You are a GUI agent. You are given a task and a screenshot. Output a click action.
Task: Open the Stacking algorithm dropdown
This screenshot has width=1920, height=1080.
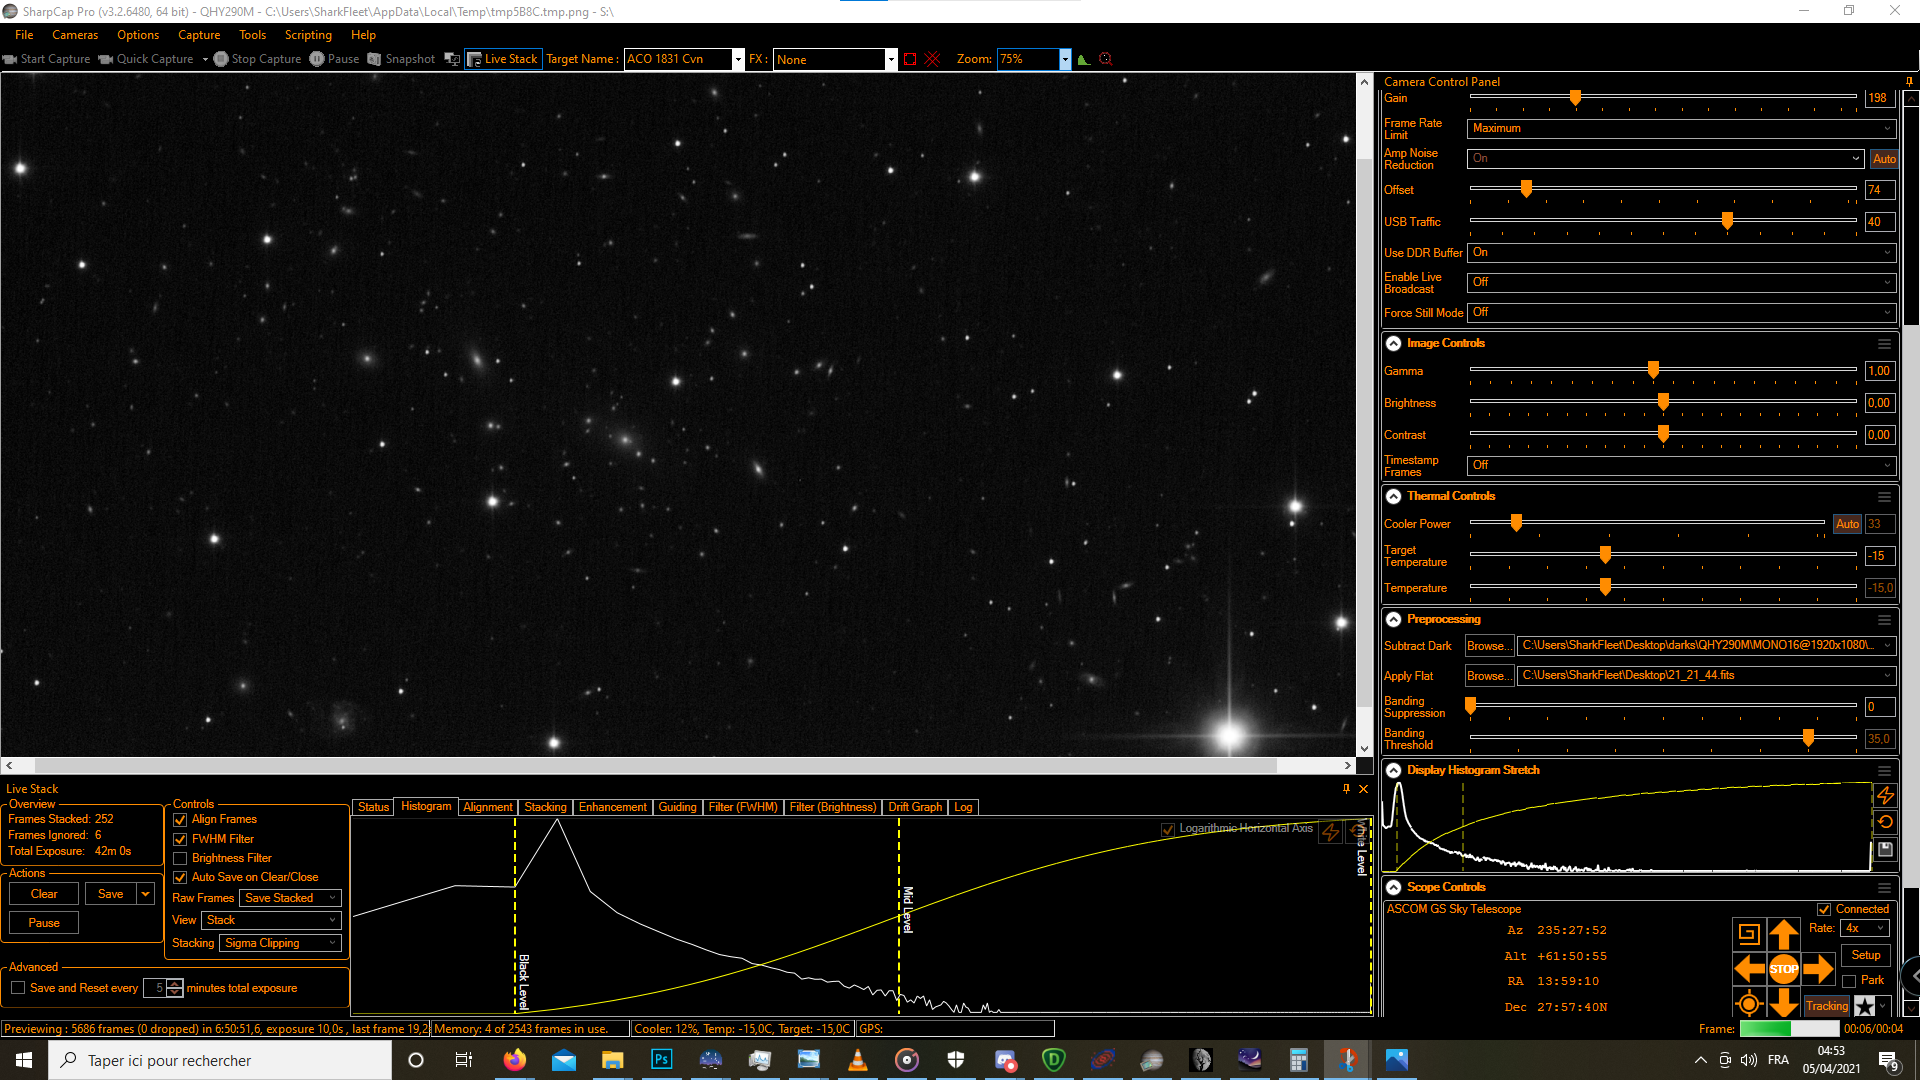(x=280, y=943)
